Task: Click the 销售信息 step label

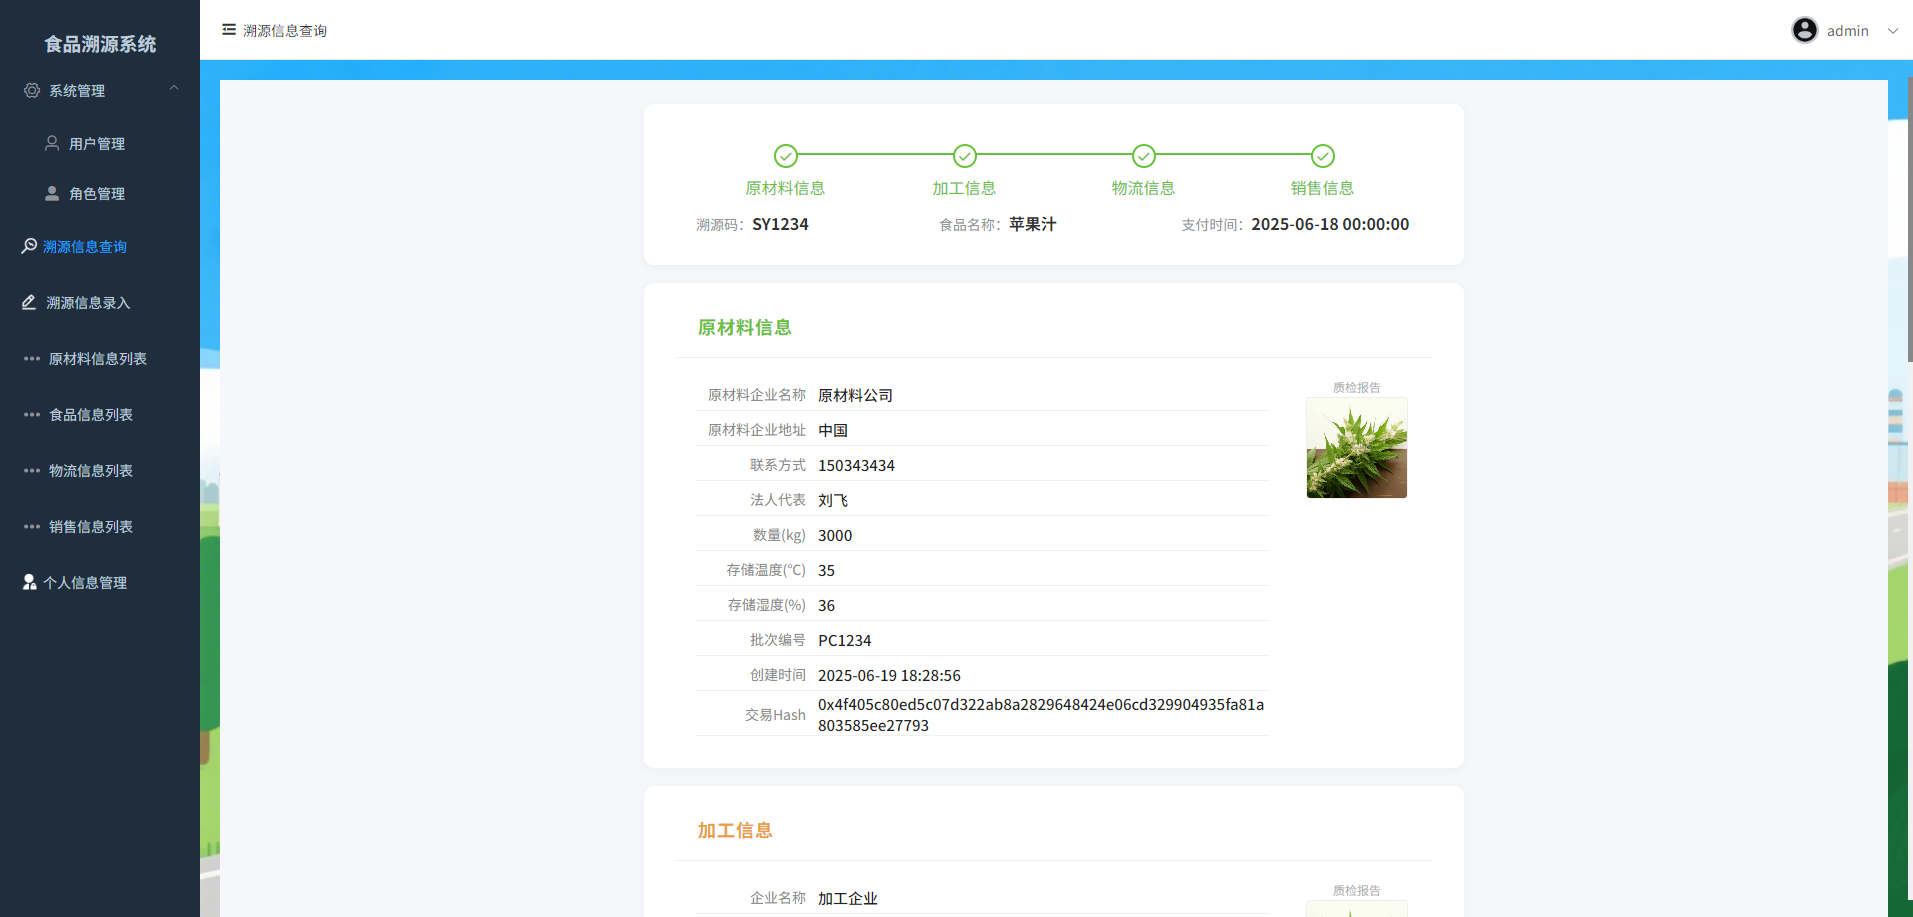Action: pos(1322,188)
